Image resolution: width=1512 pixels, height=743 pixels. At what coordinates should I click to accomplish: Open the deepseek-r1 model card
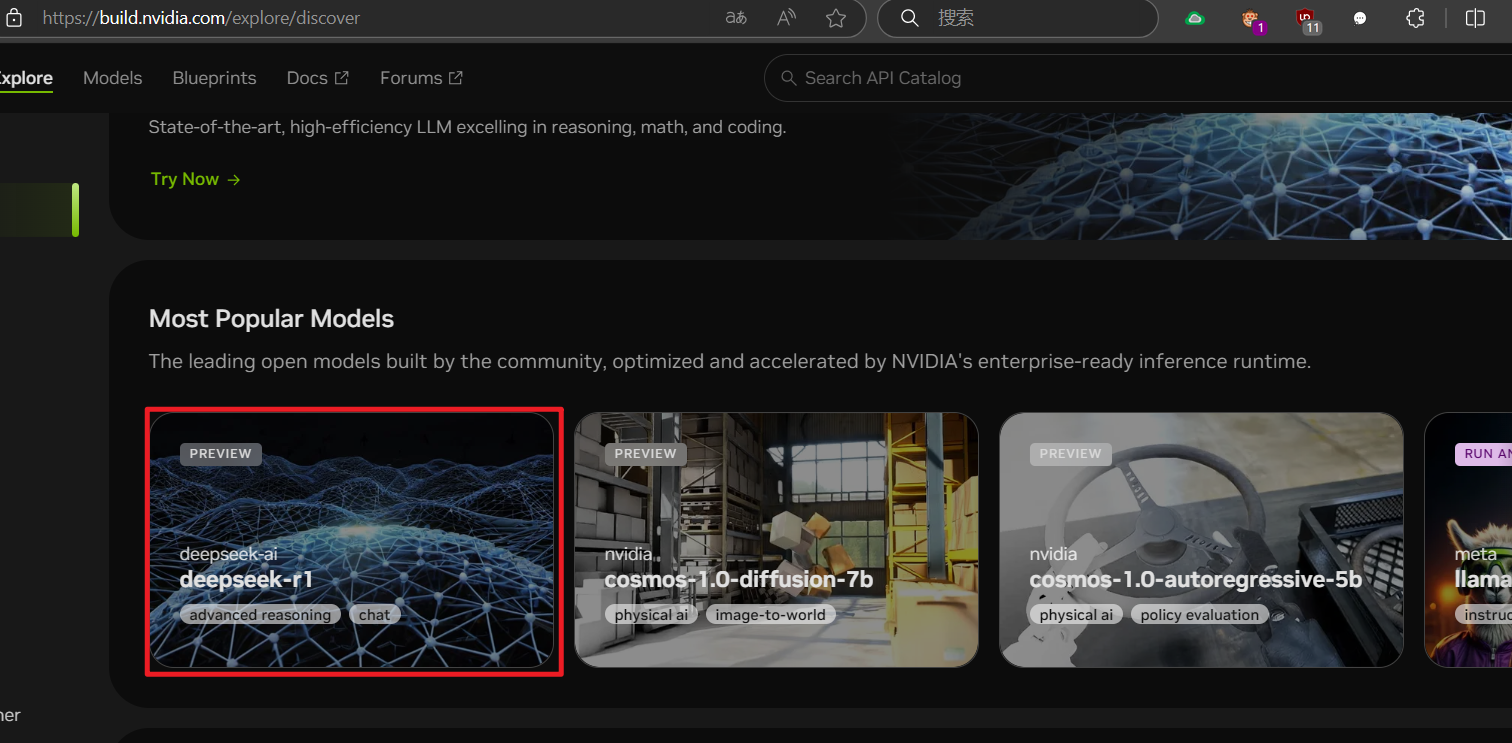pos(351,540)
